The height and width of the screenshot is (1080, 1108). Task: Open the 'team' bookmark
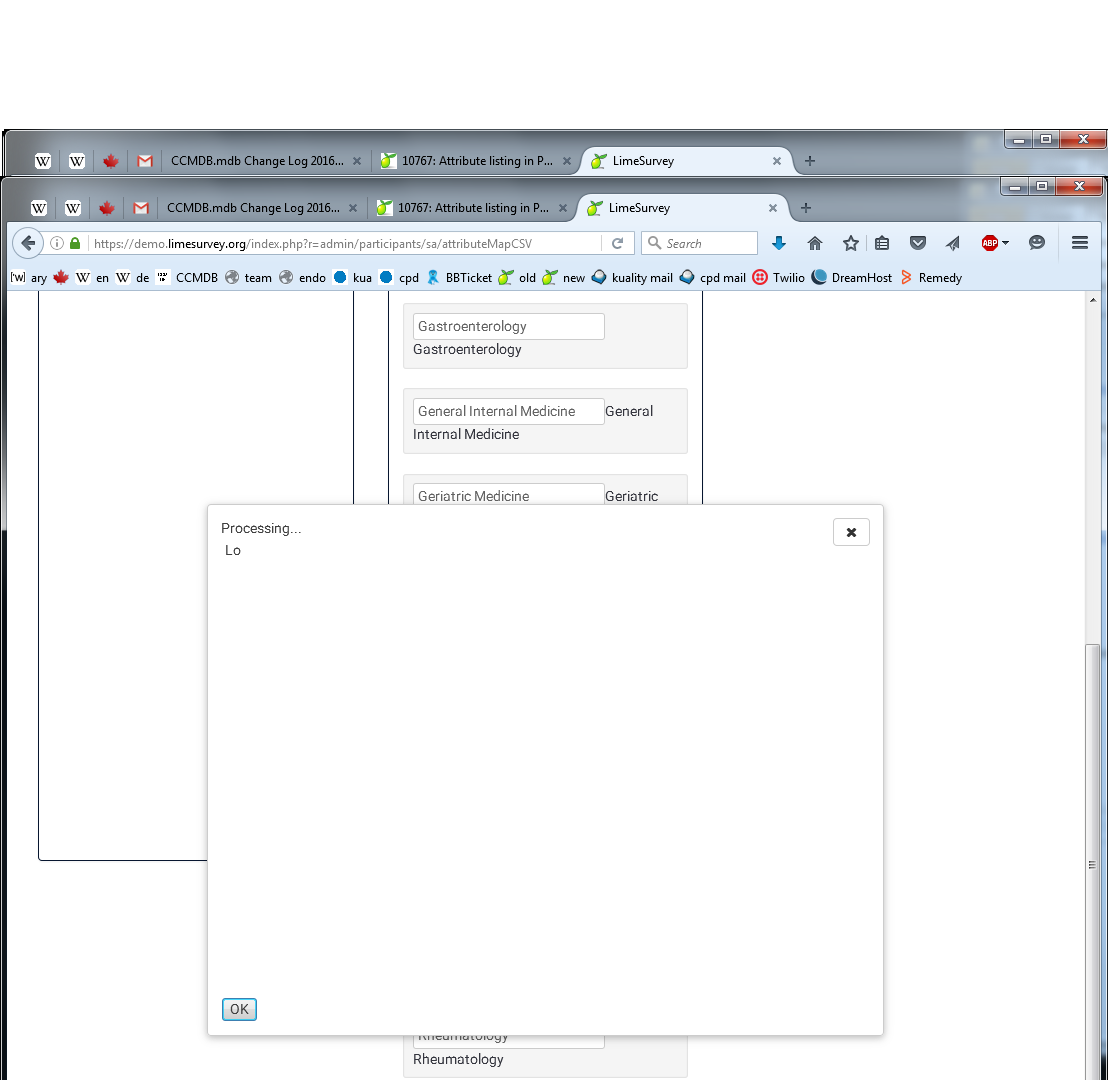249,278
